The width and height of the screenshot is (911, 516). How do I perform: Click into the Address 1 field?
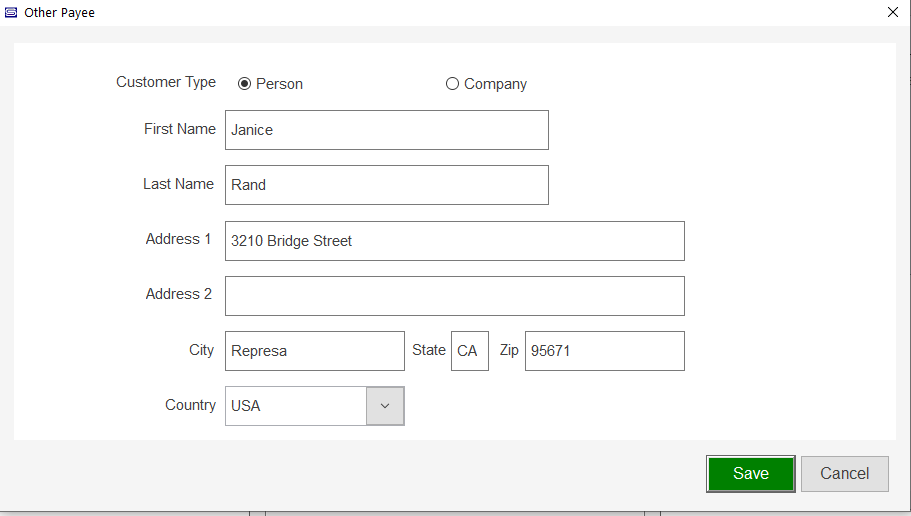point(454,241)
